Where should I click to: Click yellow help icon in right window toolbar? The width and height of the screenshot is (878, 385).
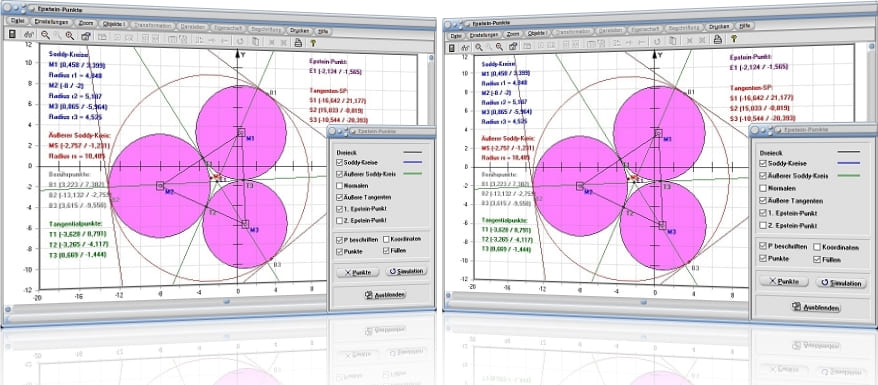[x=734, y=38]
